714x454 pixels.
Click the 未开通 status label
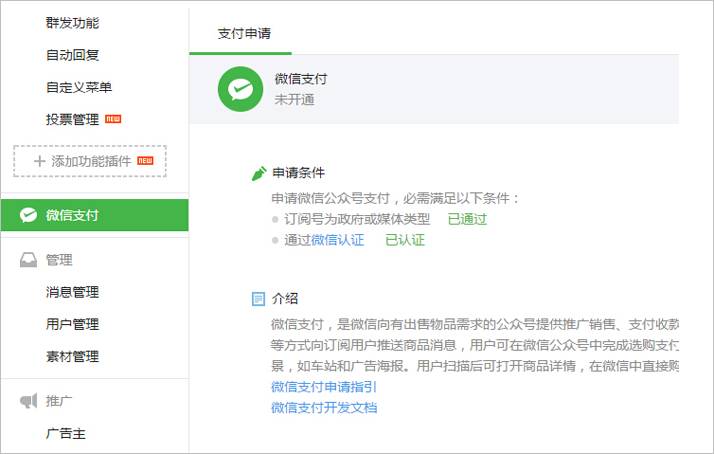(x=295, y=99)
